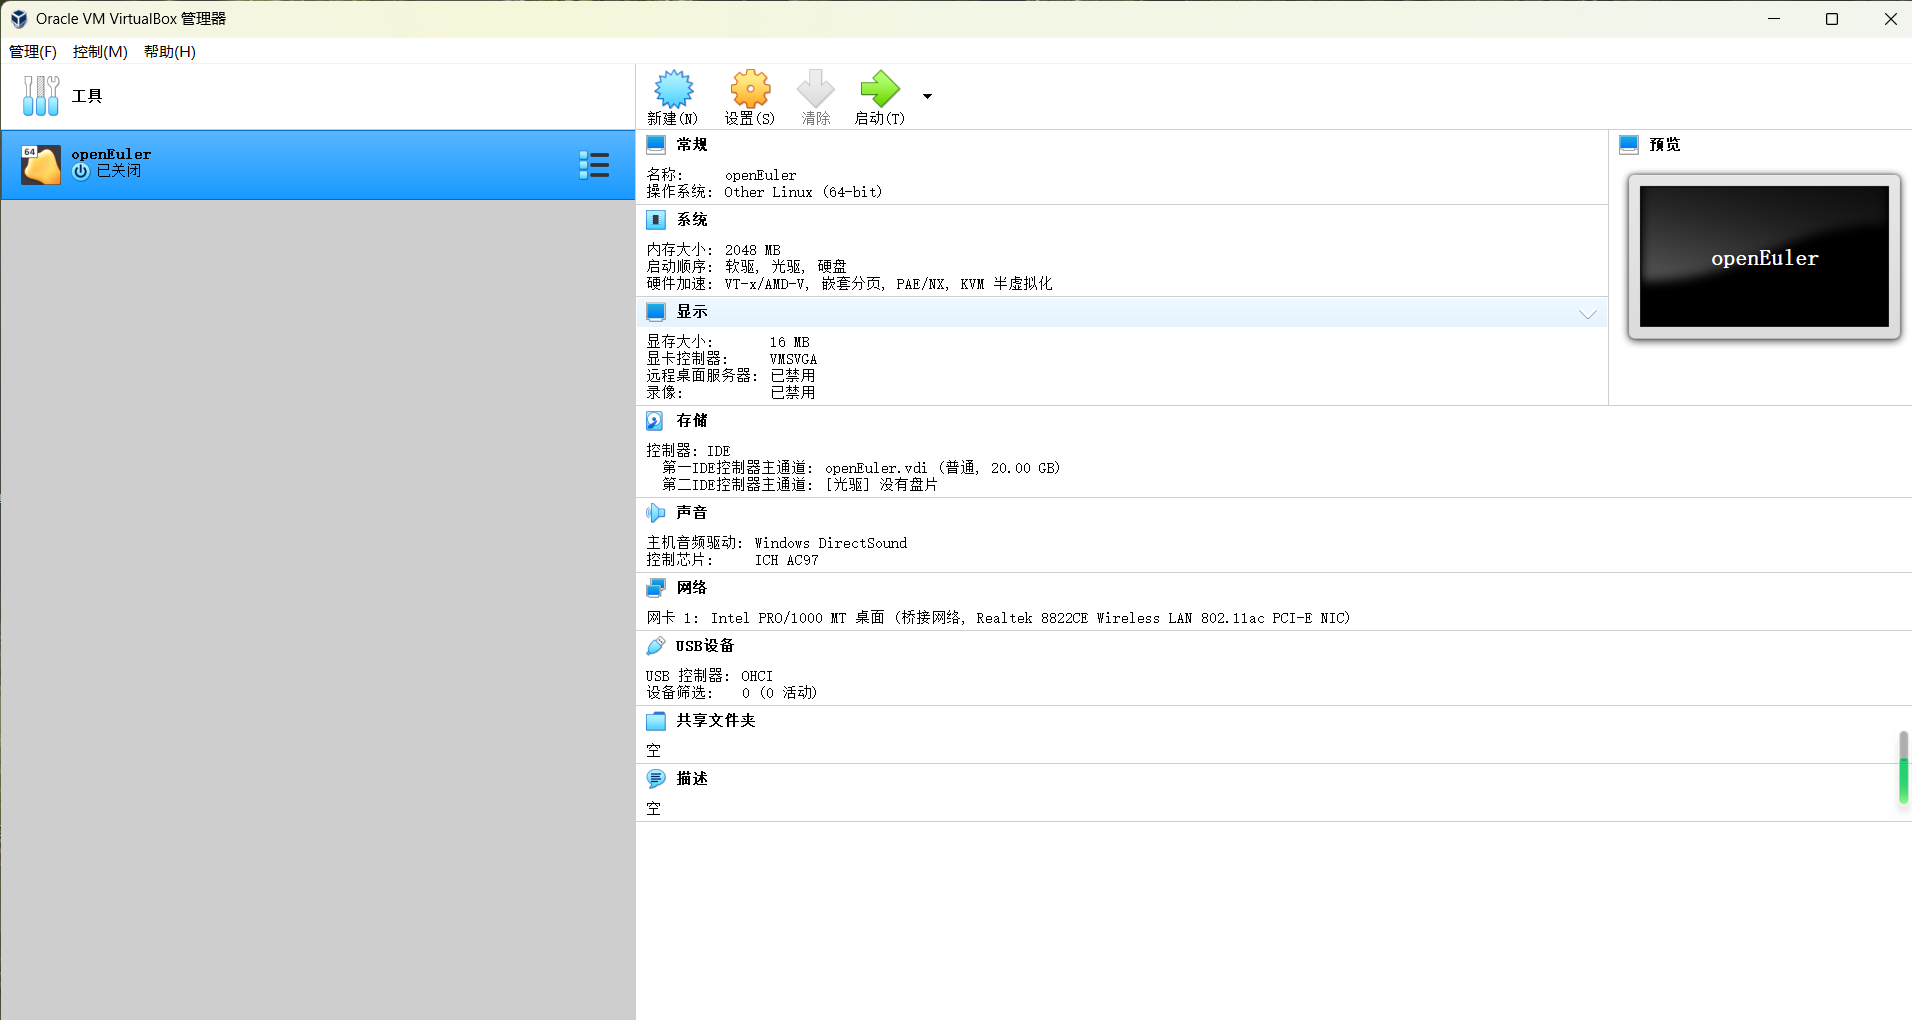This screenshot has width=1912, height=1020.
Task: Click the openEuler preview thumbnail
Action: coord(1764,257)
